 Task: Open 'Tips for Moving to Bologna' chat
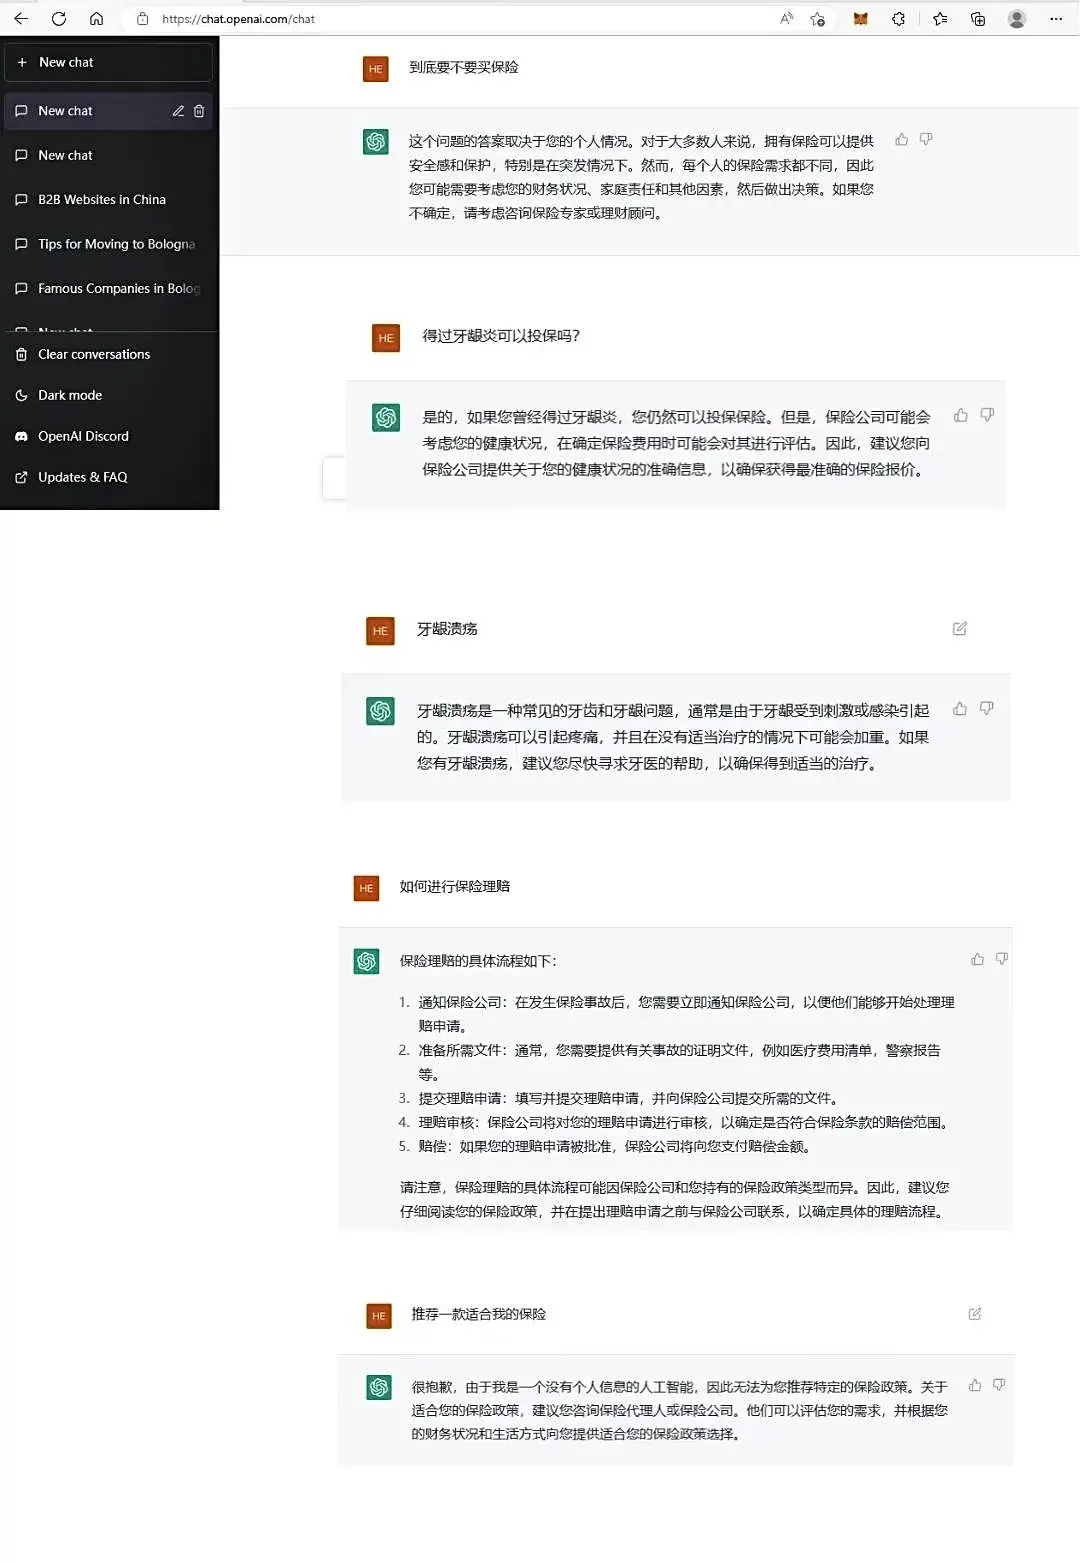[x=116, y=244]
